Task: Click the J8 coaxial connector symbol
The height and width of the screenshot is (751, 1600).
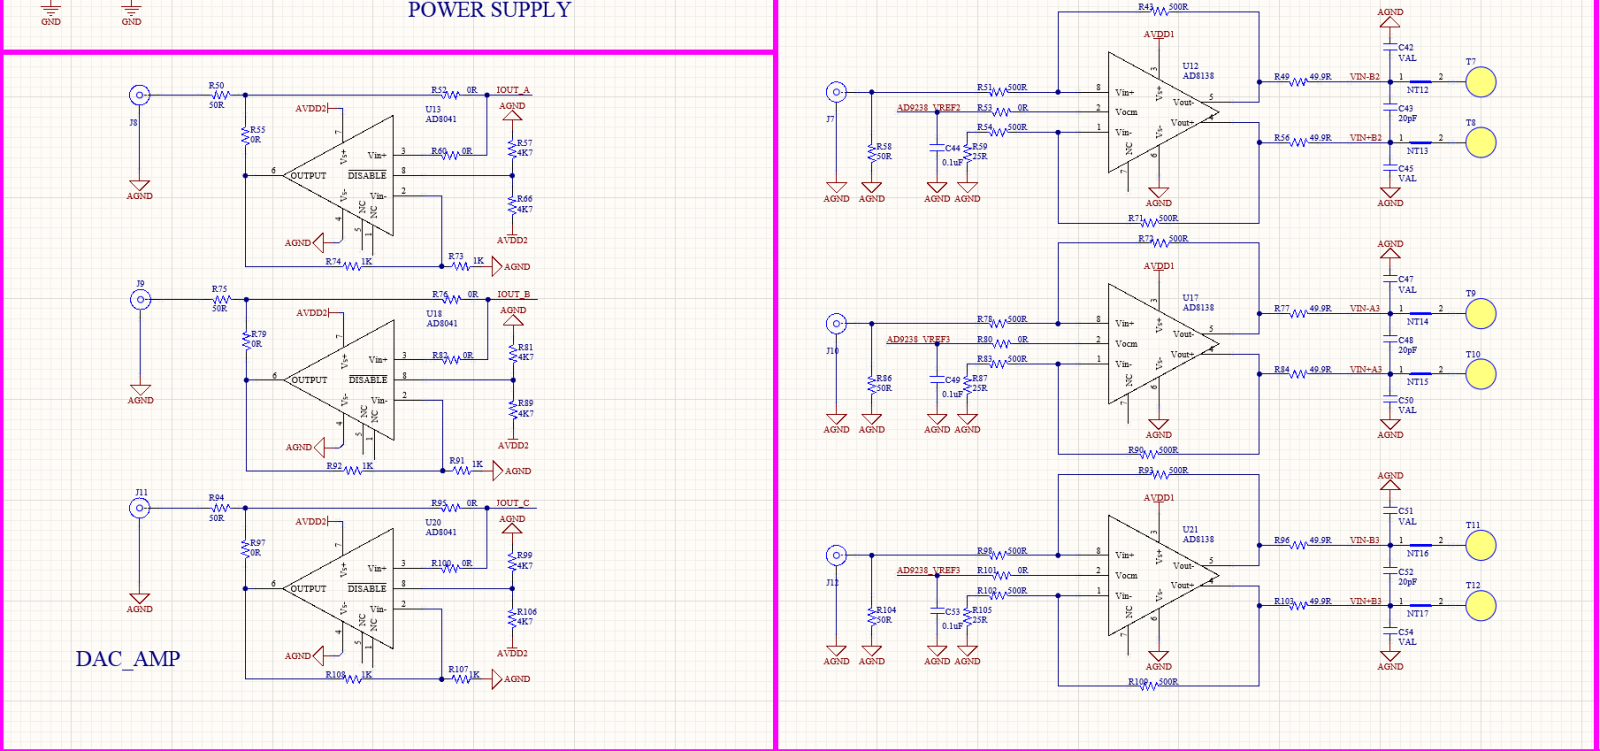Action: point(139,96)
